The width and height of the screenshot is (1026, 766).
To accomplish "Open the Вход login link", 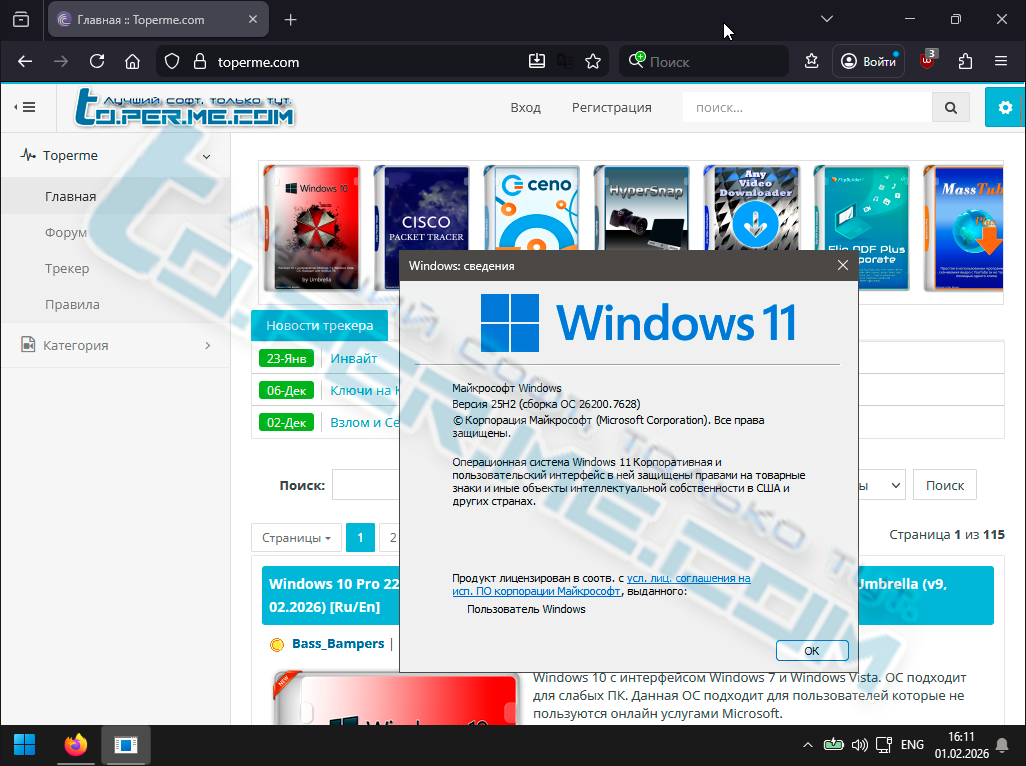I will [525, 107].
